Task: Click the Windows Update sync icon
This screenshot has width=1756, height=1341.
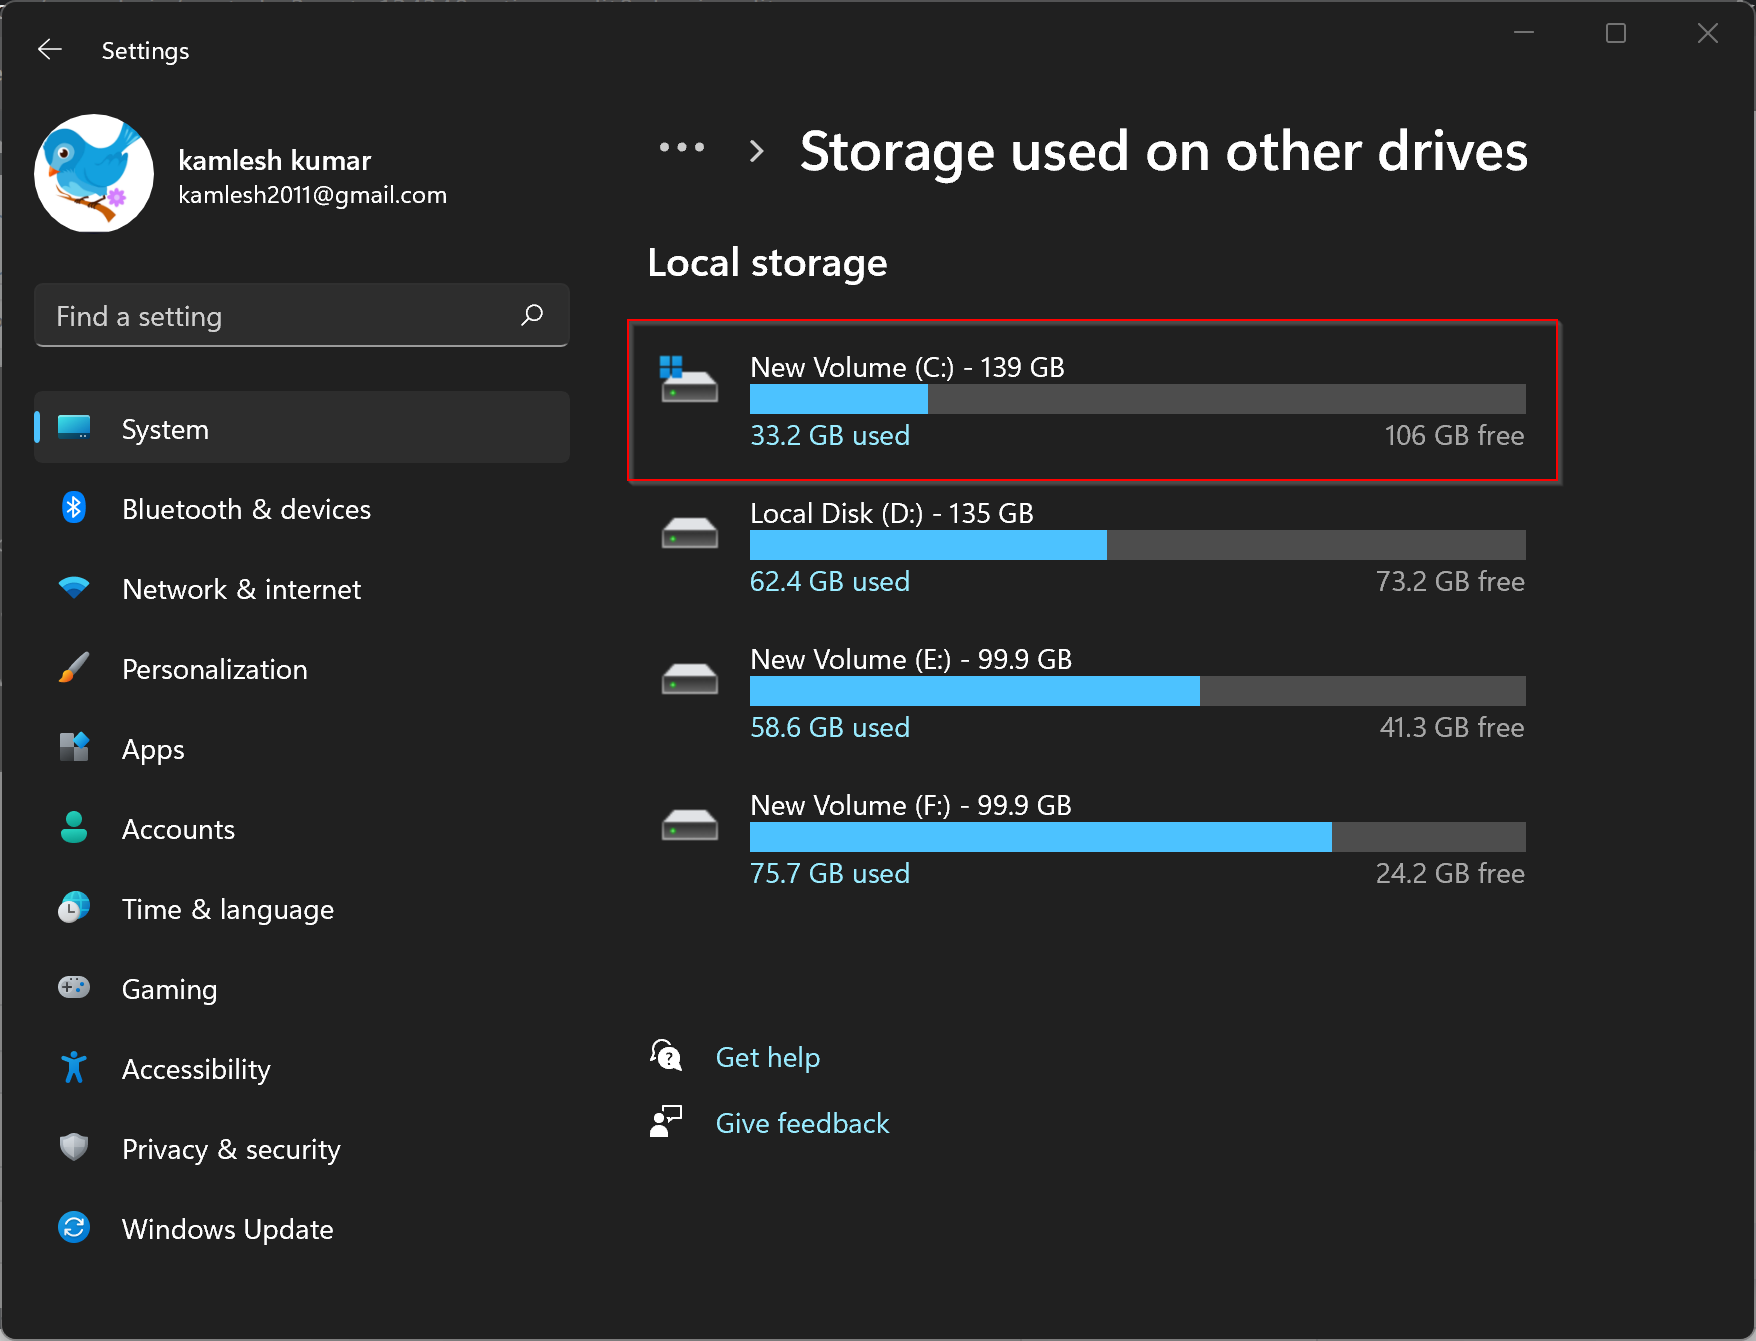Action: pyautogui.click(x=74, y=1227)
